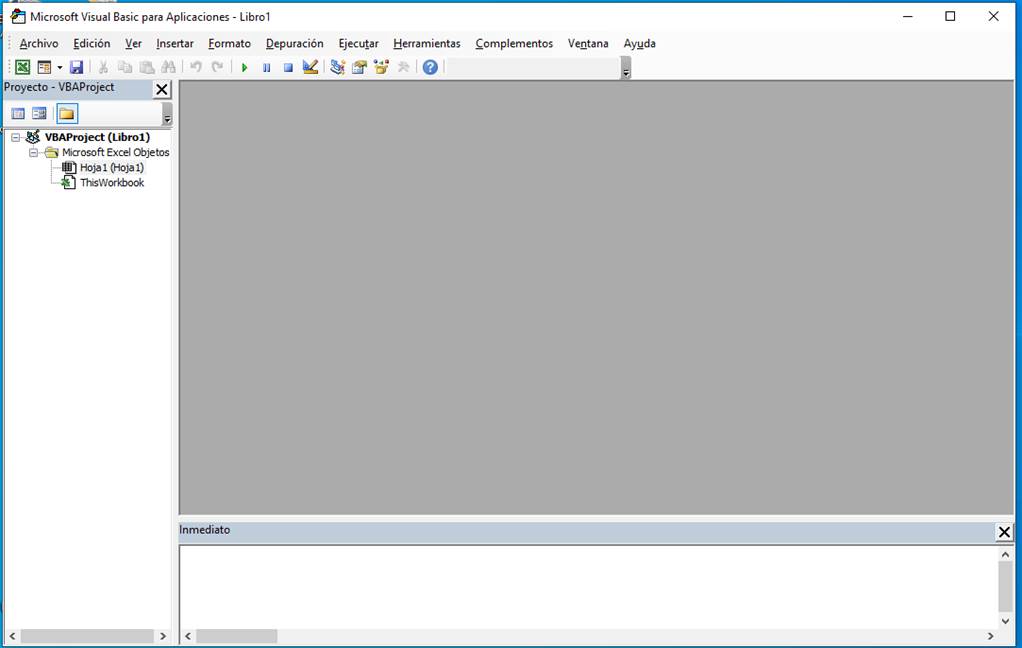Image resolution: width=1022 pixels, height=648 pixels.
Task: Click inside the Inmediato text area
Action: click(589, 587)
